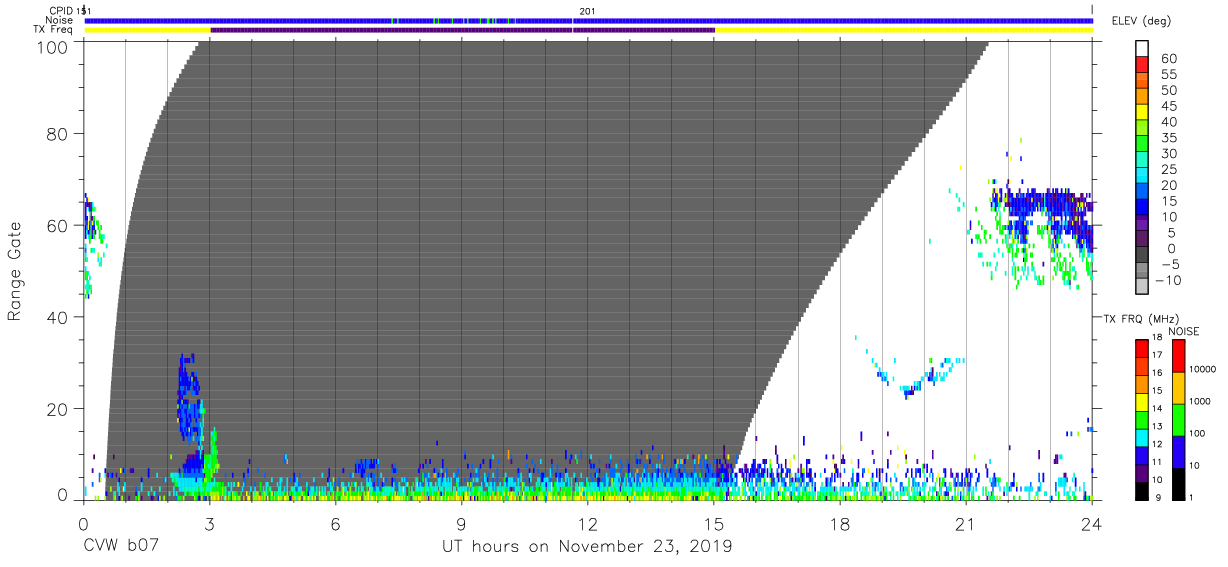
Task: Click yellow 14–15 segment of TX FRQ colorbar
Action: tap(1140, 401)
